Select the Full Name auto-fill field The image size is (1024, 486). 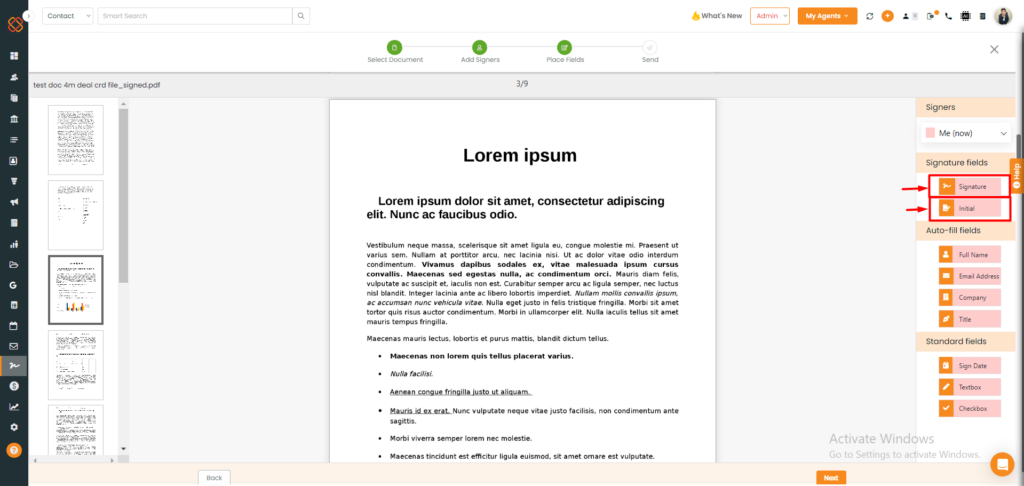[969, 255]
